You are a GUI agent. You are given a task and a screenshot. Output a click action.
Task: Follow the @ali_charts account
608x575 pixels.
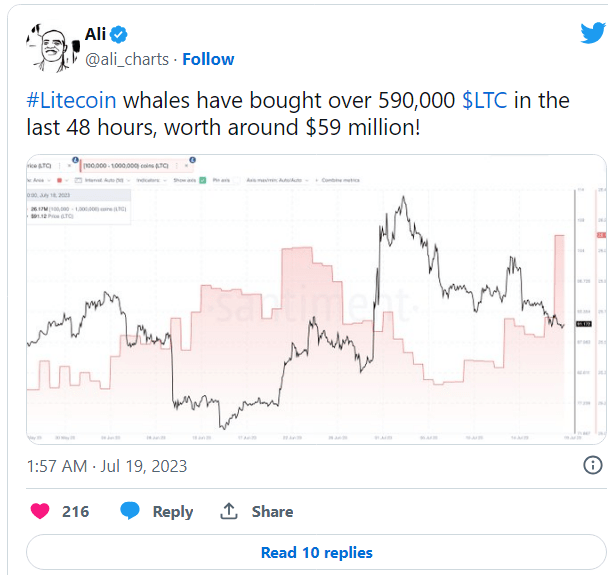[208, 59]
